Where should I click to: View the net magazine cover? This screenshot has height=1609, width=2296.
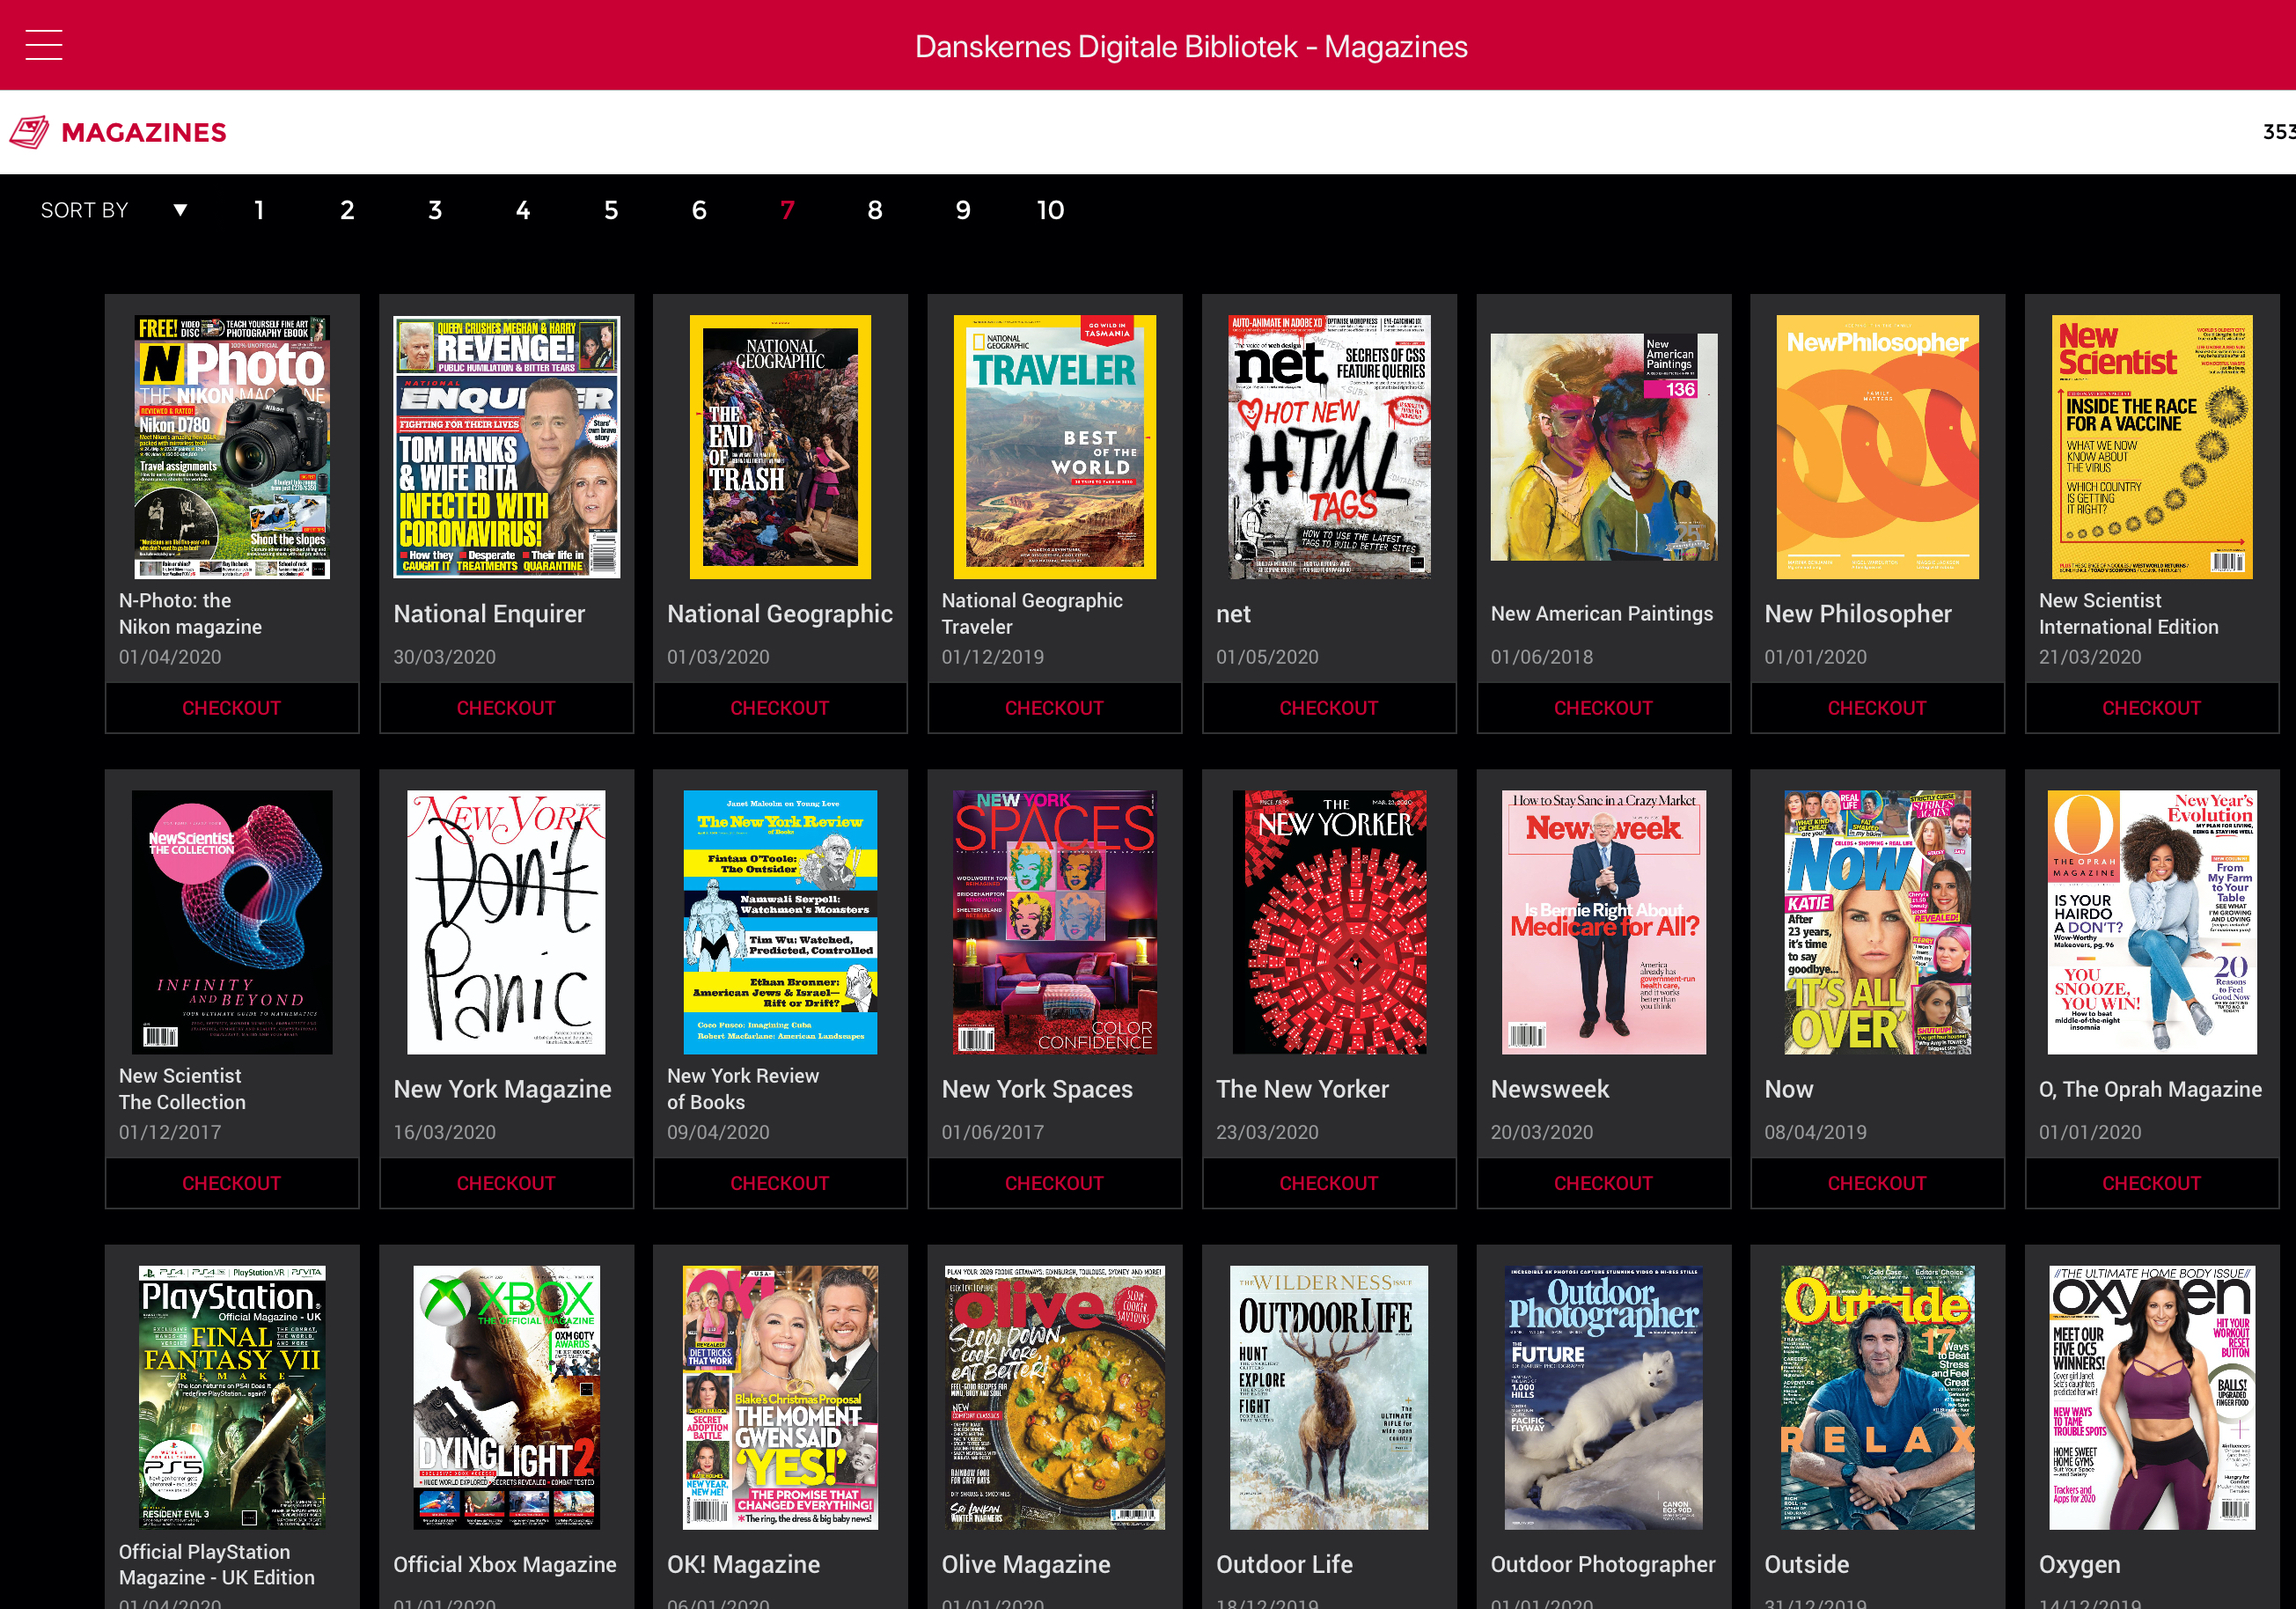1328,447
